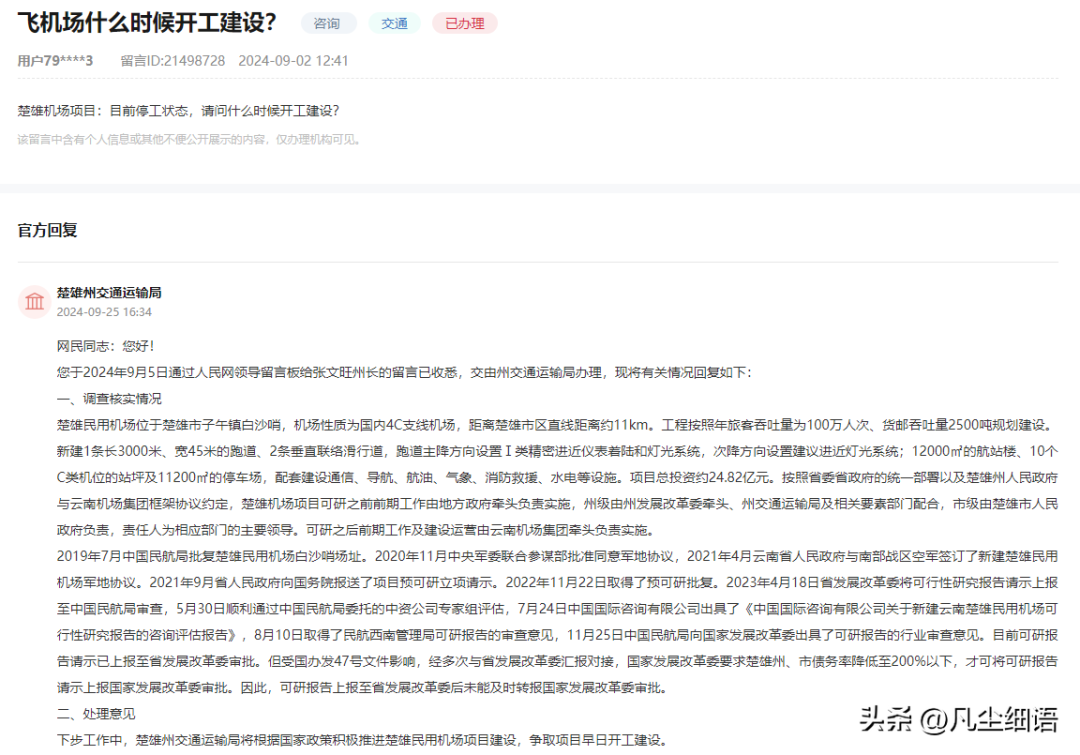This screenshot has height=755, width=1080.
Task: Click the 头条 @凡尘细语 watermark
Action: click(958, 719)
